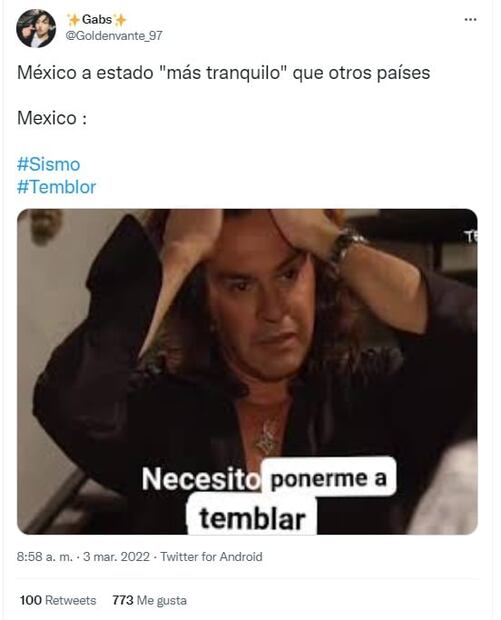Open the Twitter for Android source link

coord(211,557)
